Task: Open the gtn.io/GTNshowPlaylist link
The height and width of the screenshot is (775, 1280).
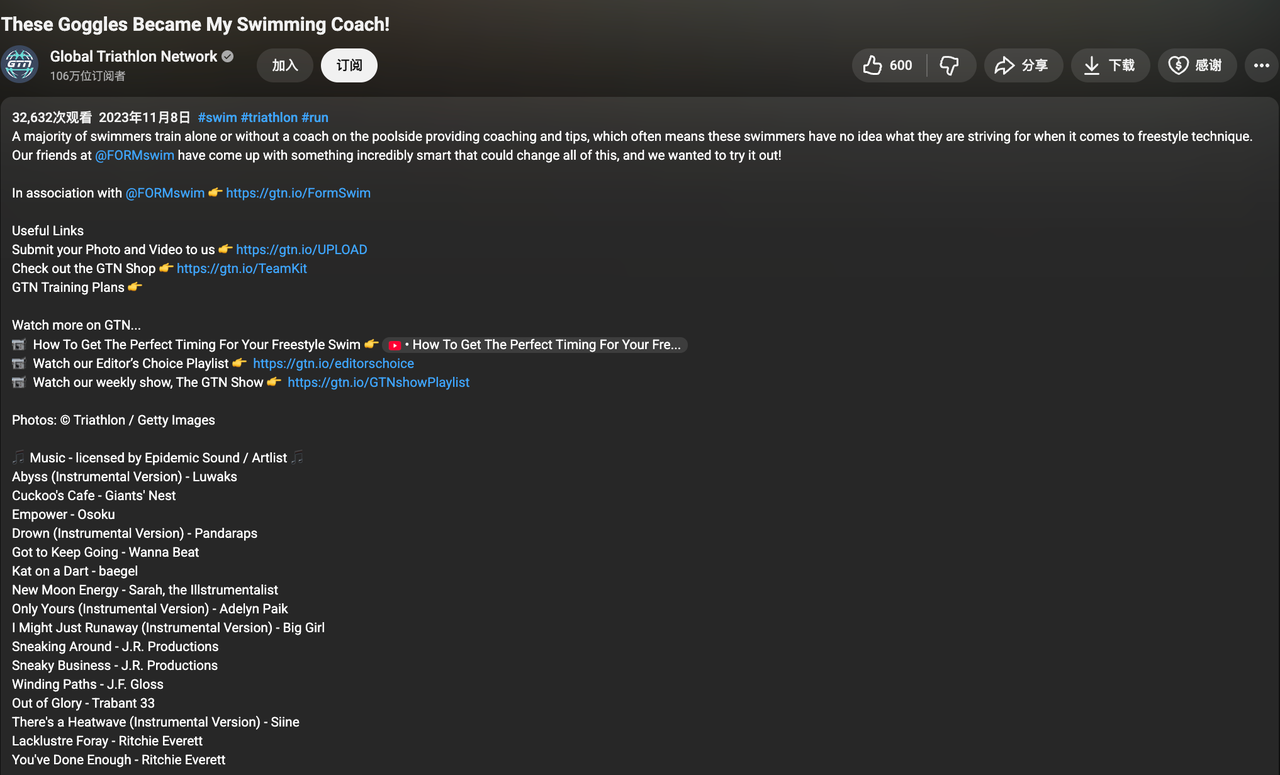Action: (x=378, y=383)
